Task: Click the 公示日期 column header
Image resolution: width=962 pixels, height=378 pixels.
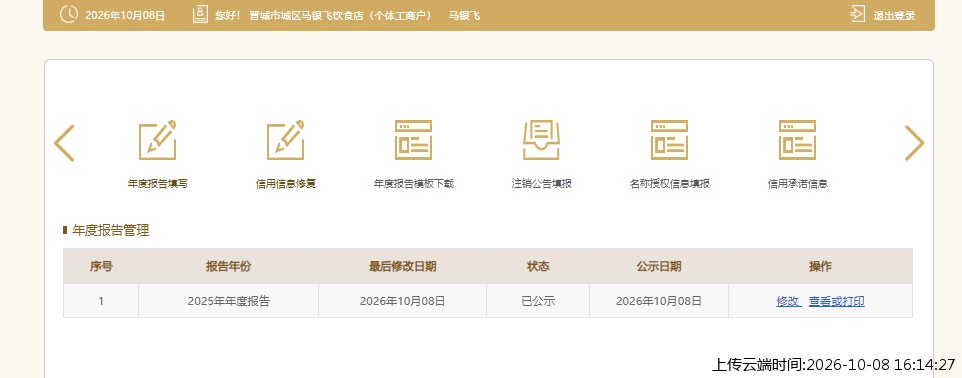Action: tap(659, 266)
